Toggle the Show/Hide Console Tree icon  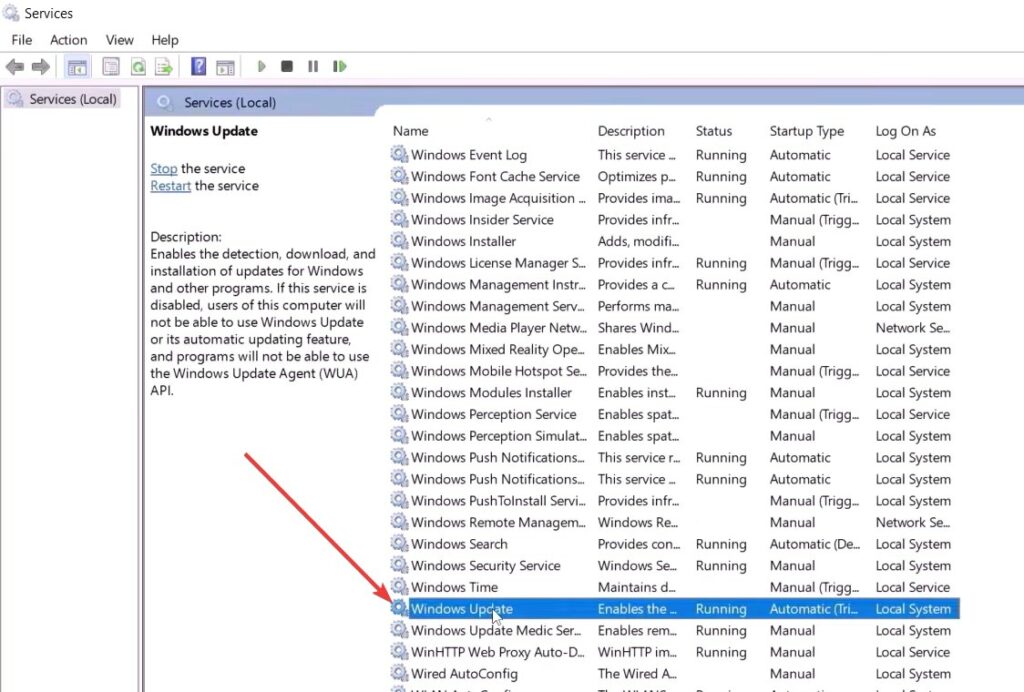77,67
